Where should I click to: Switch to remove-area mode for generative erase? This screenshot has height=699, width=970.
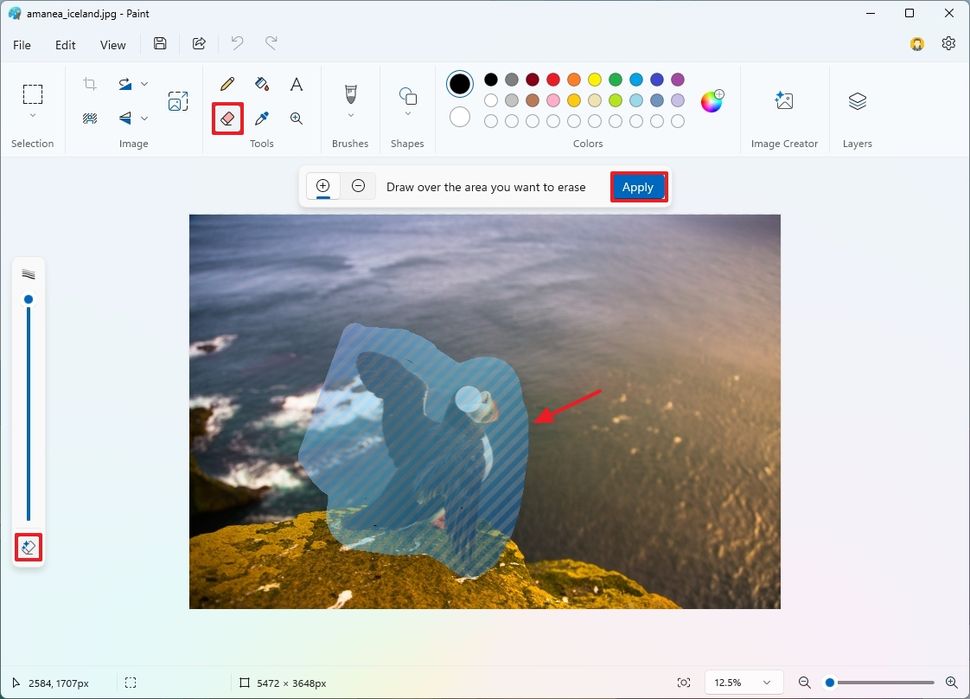358,186
